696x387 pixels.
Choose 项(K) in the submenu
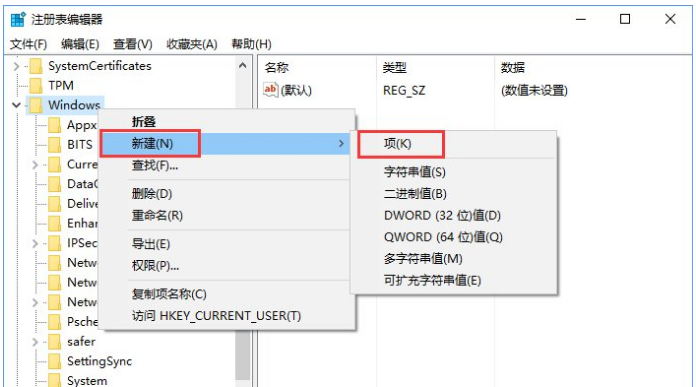click(x=398, y=144)
